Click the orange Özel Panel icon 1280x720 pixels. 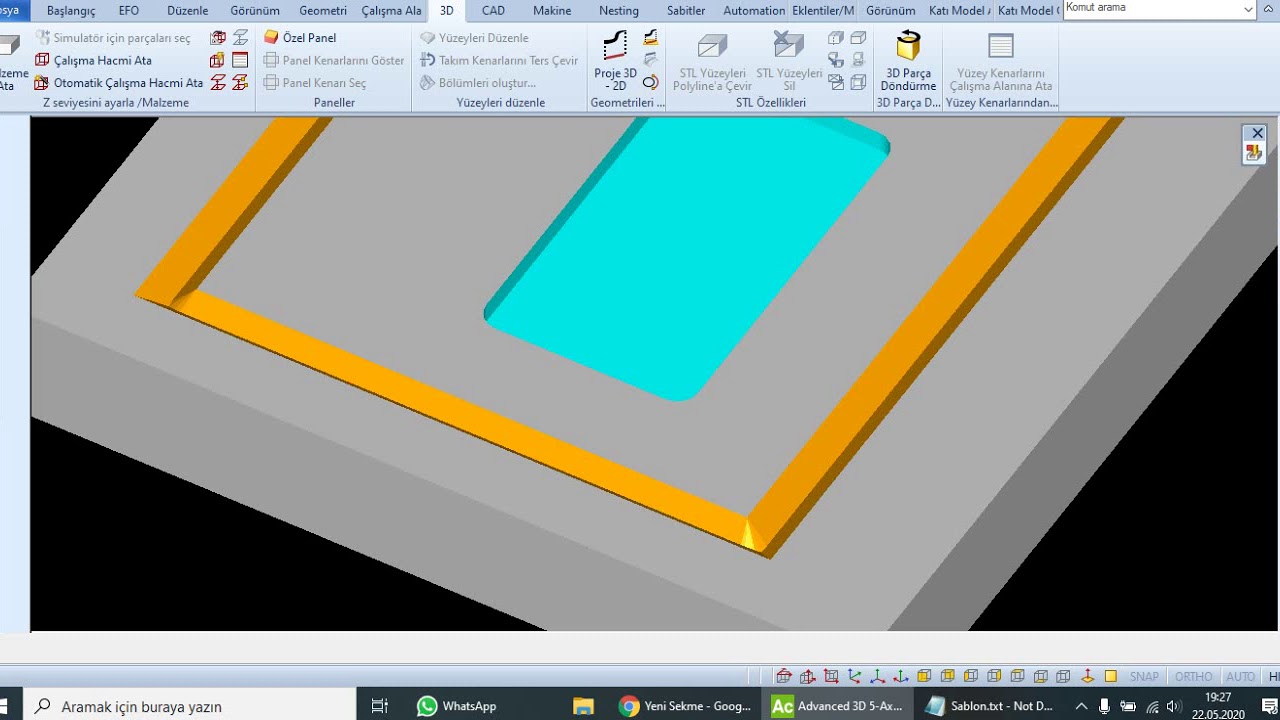pyautogui.click(x=271, y=37)
